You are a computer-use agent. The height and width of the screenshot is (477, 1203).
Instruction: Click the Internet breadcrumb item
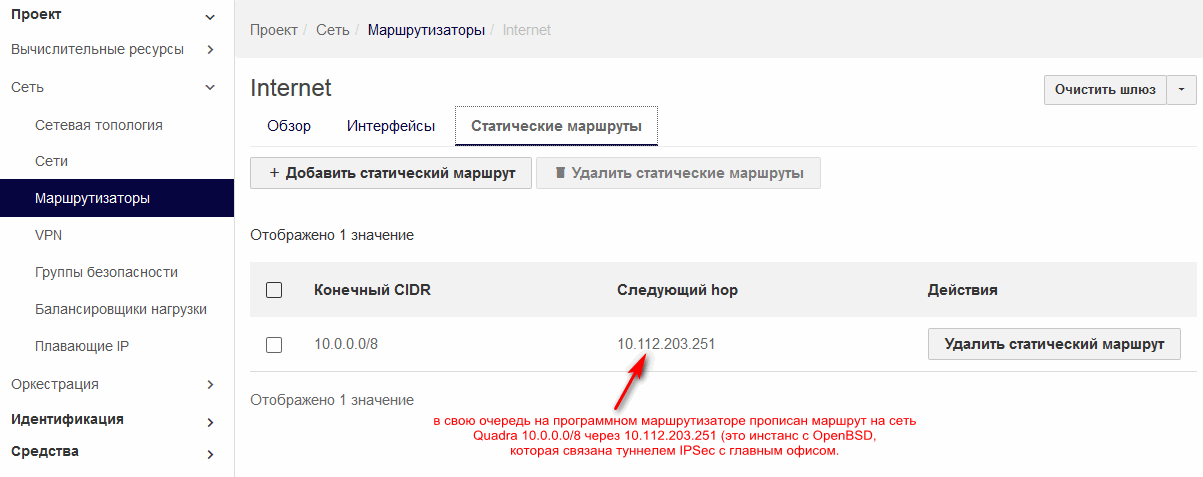point(527,30)
